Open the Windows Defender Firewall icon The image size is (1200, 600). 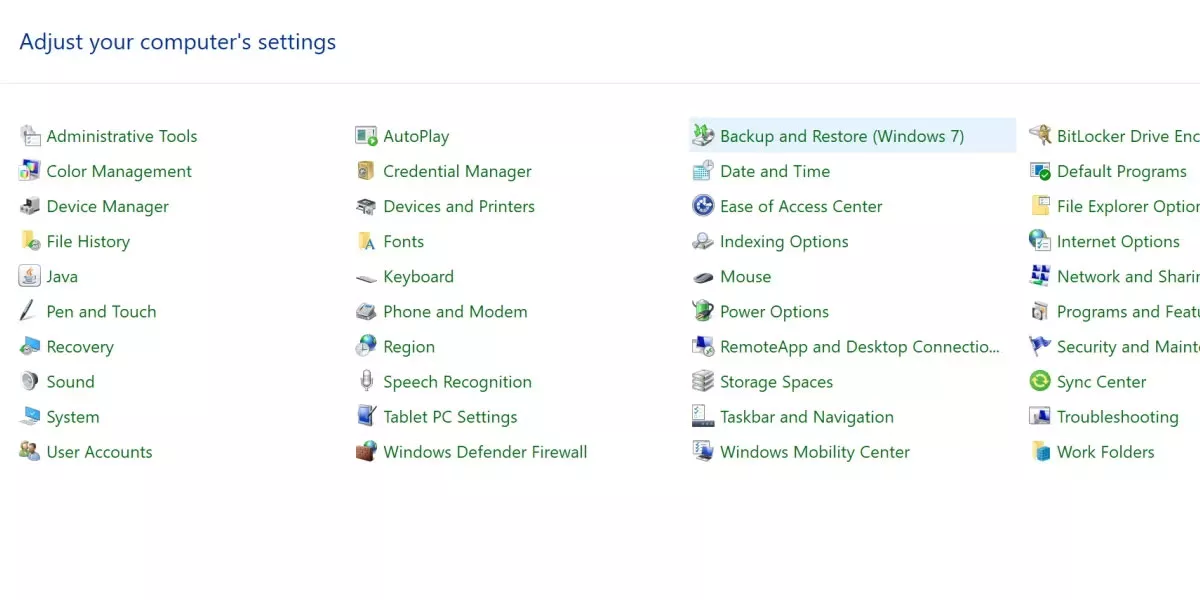coord(366,452)
